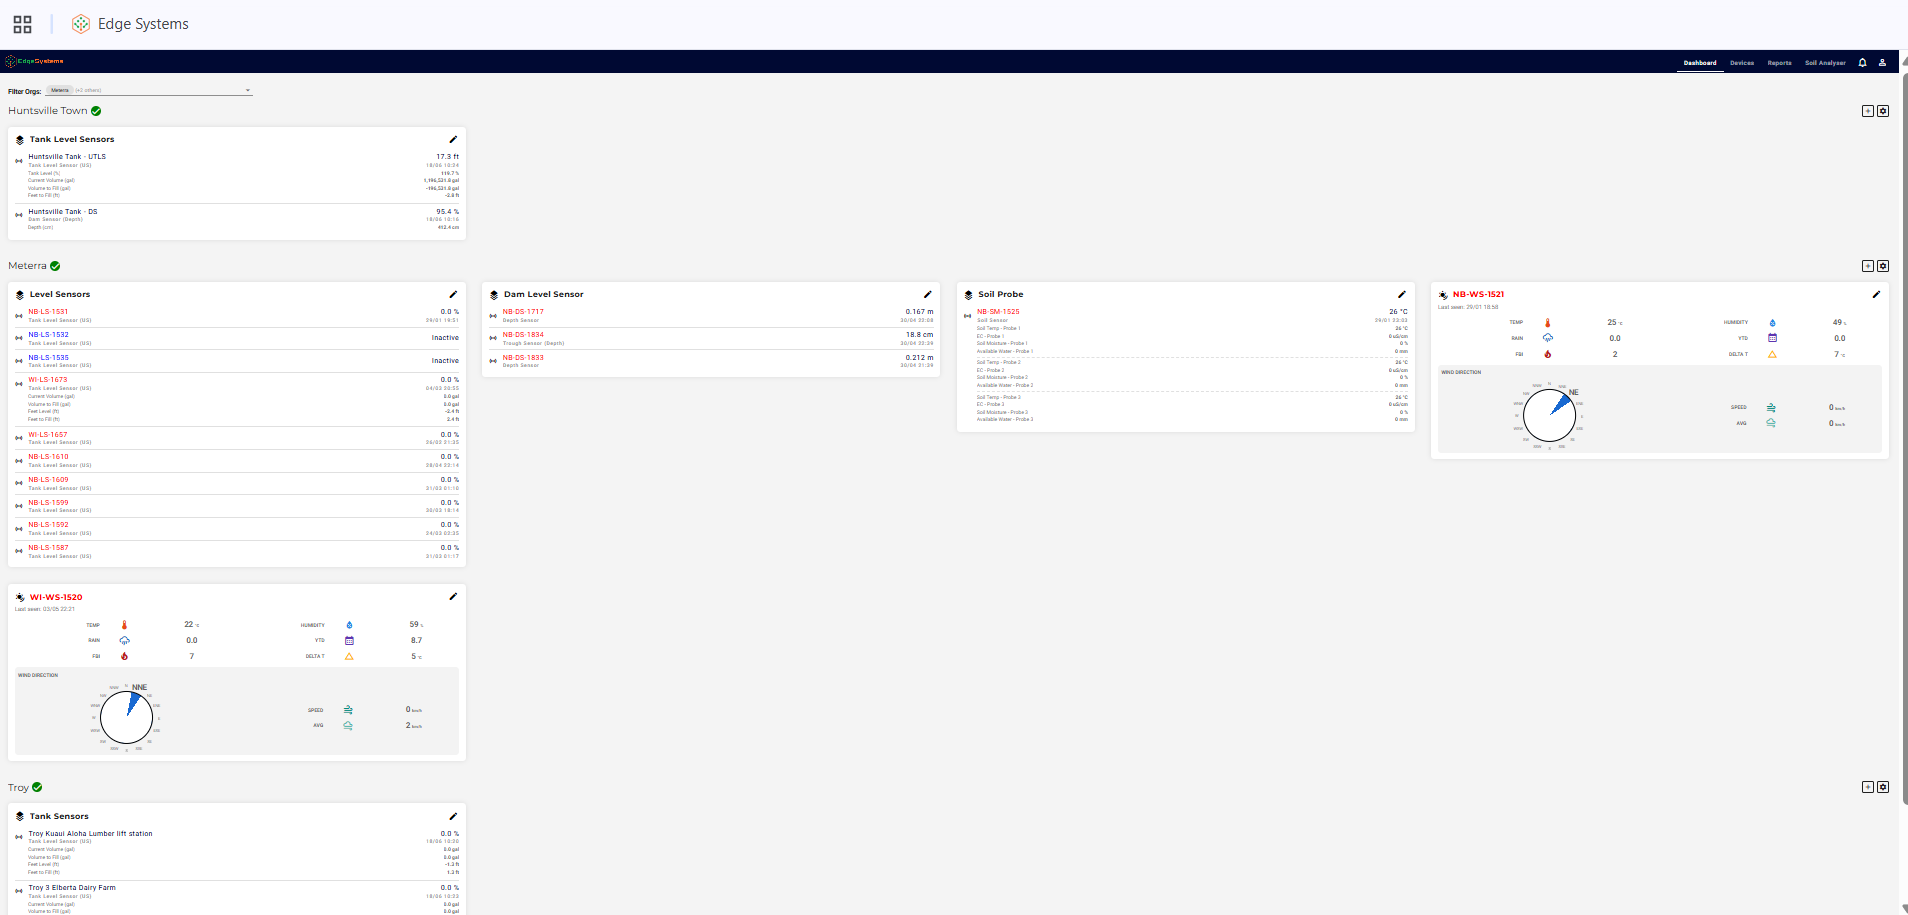Image resolution: width=1908 pixels, height=915 pixels.
Task: Click the YTD calendar icon in NB-WS-1521
Action: (x=1772, y=338)
